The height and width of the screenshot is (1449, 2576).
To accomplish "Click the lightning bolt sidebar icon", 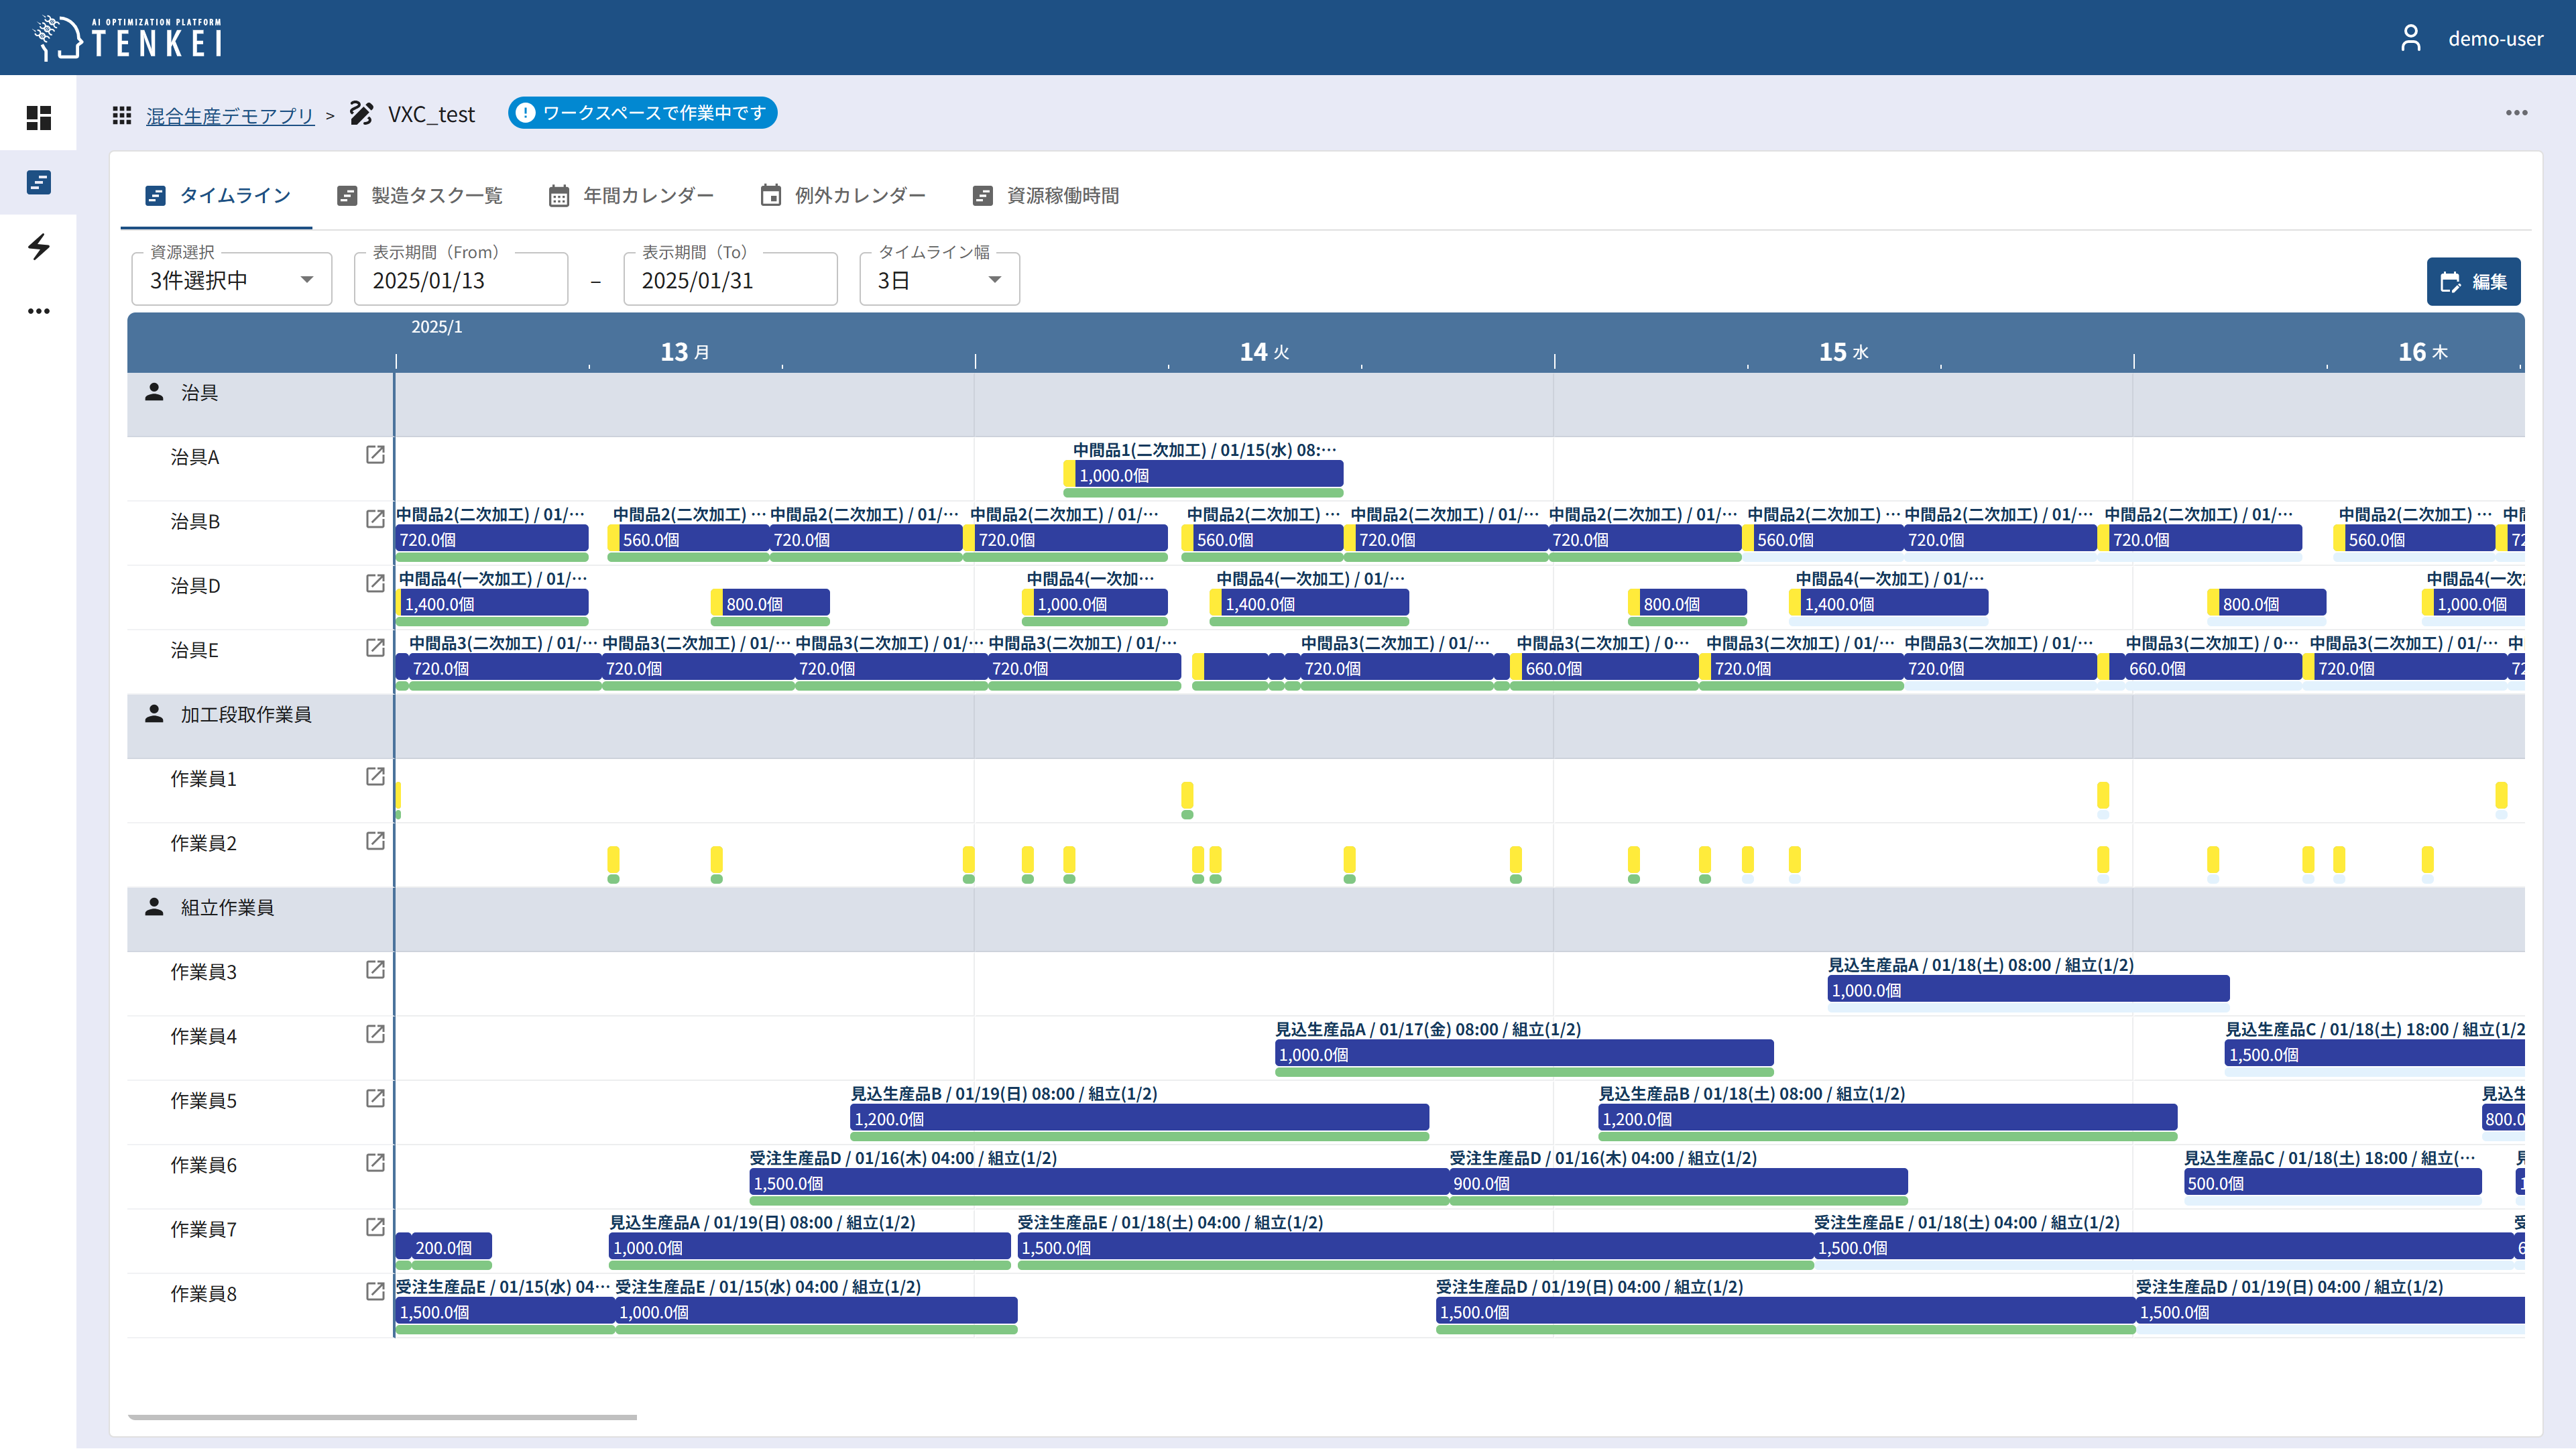I will click(x=38, y=246).
